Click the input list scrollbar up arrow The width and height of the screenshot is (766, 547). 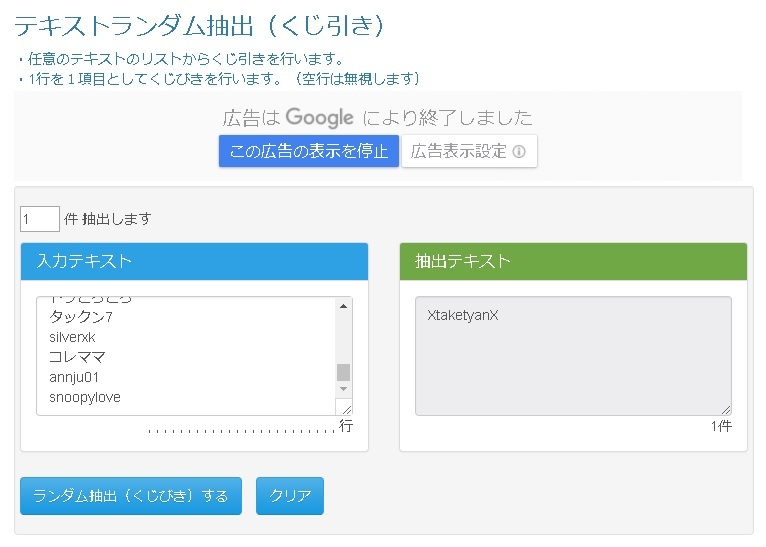click(344, 306)
